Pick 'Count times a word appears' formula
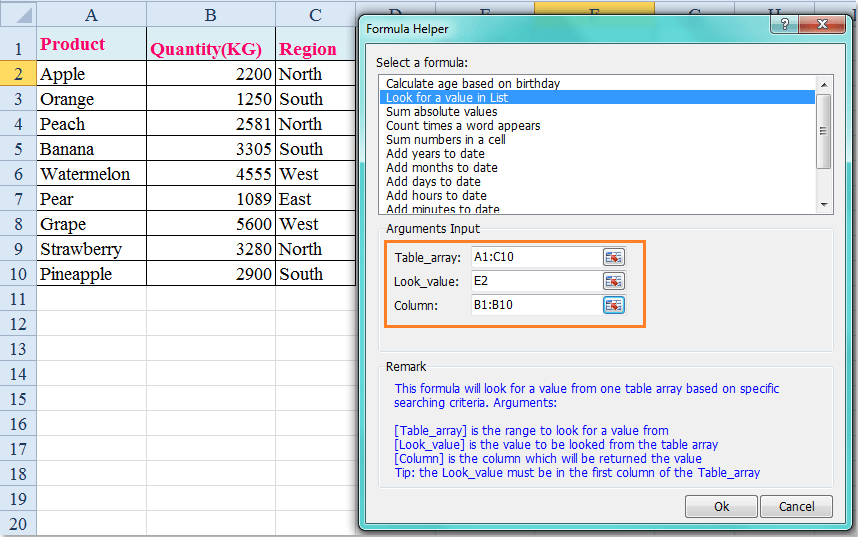This screenshot has width=858, height=537. (463, 126)
